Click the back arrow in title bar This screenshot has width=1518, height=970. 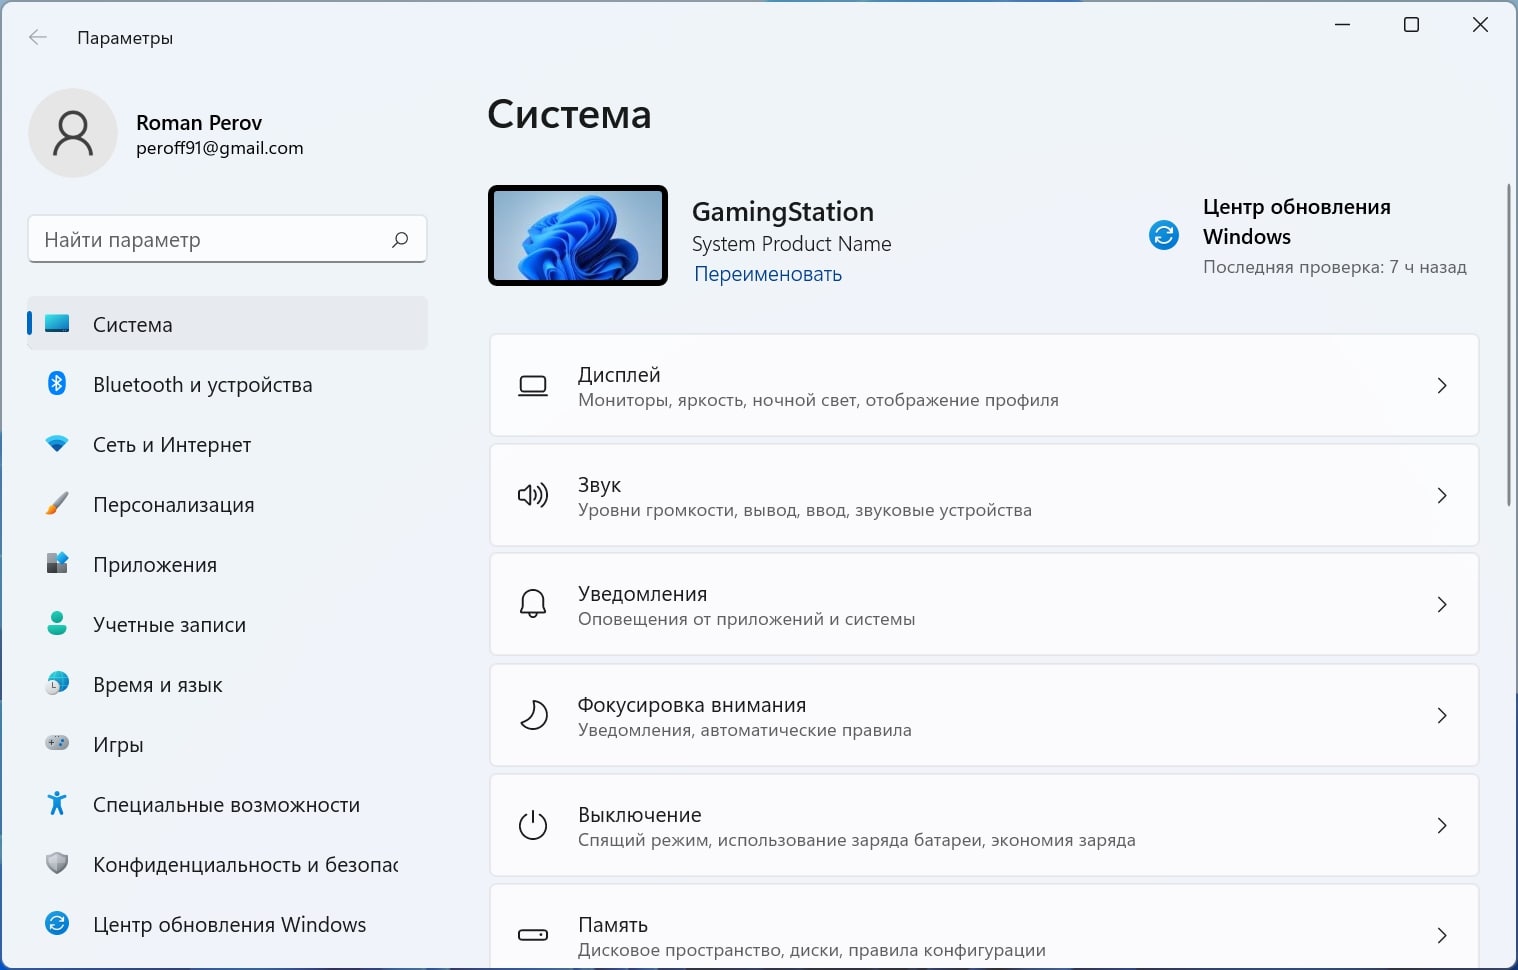[38, 38]
